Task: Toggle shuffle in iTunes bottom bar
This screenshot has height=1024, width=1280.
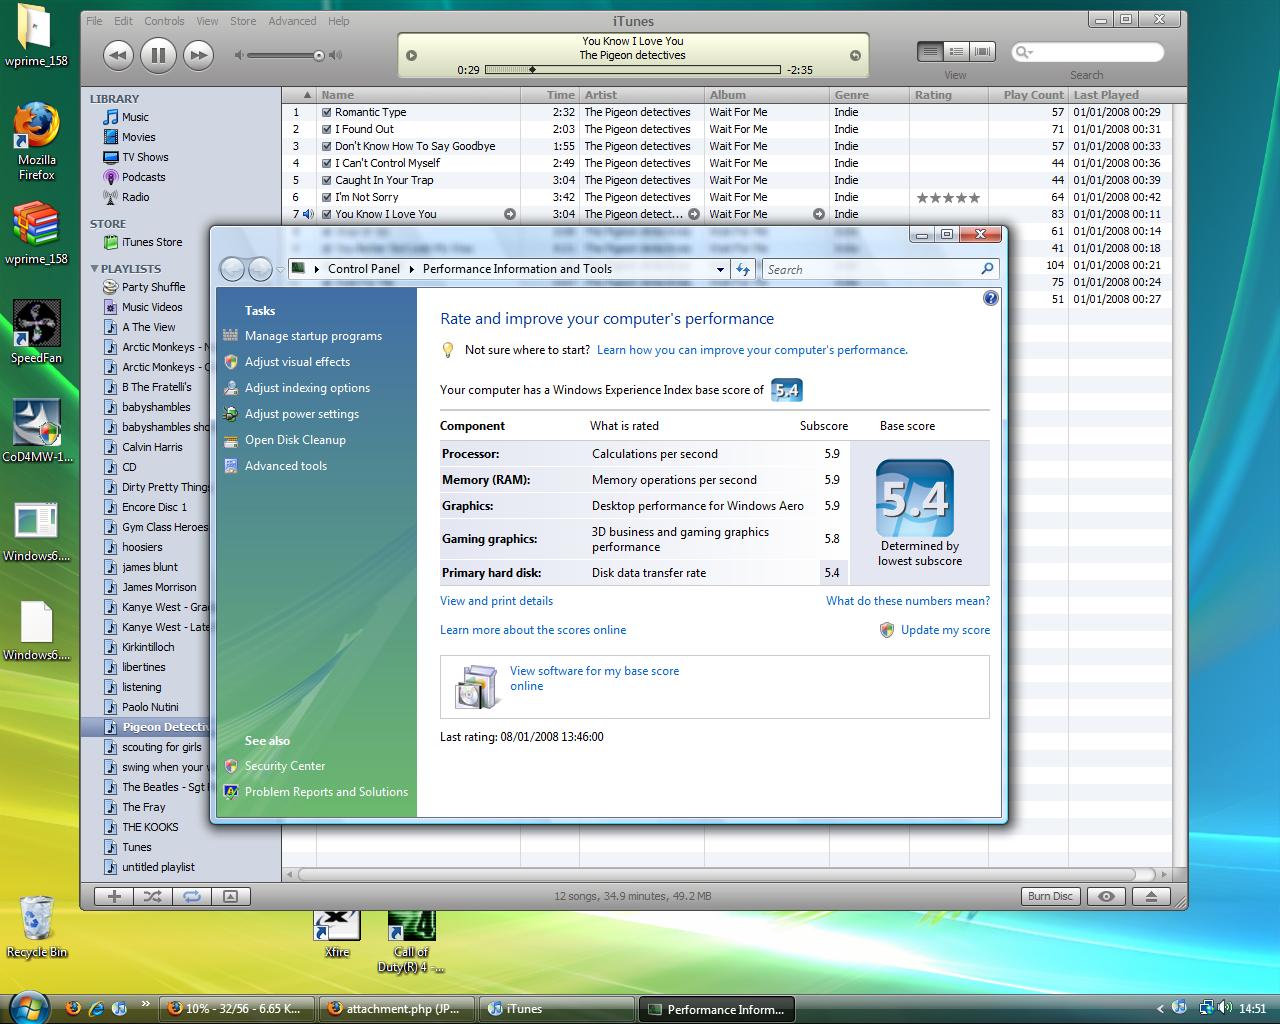Action: [x=152, y=896]
